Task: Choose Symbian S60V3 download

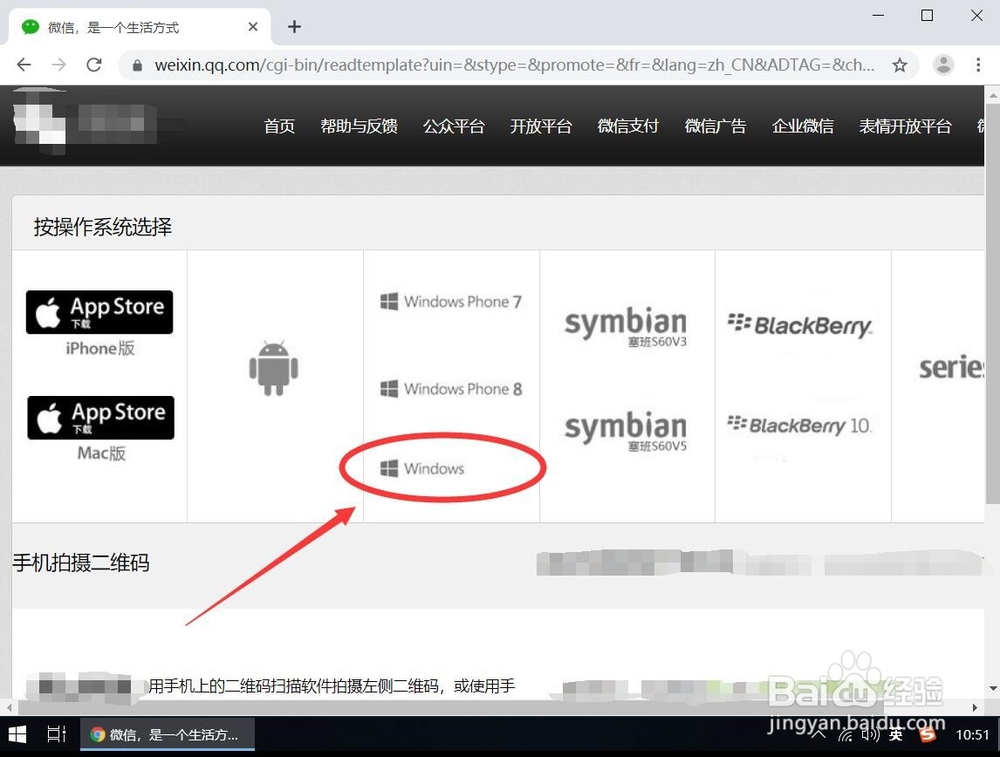Action: [x=626, y=327]
